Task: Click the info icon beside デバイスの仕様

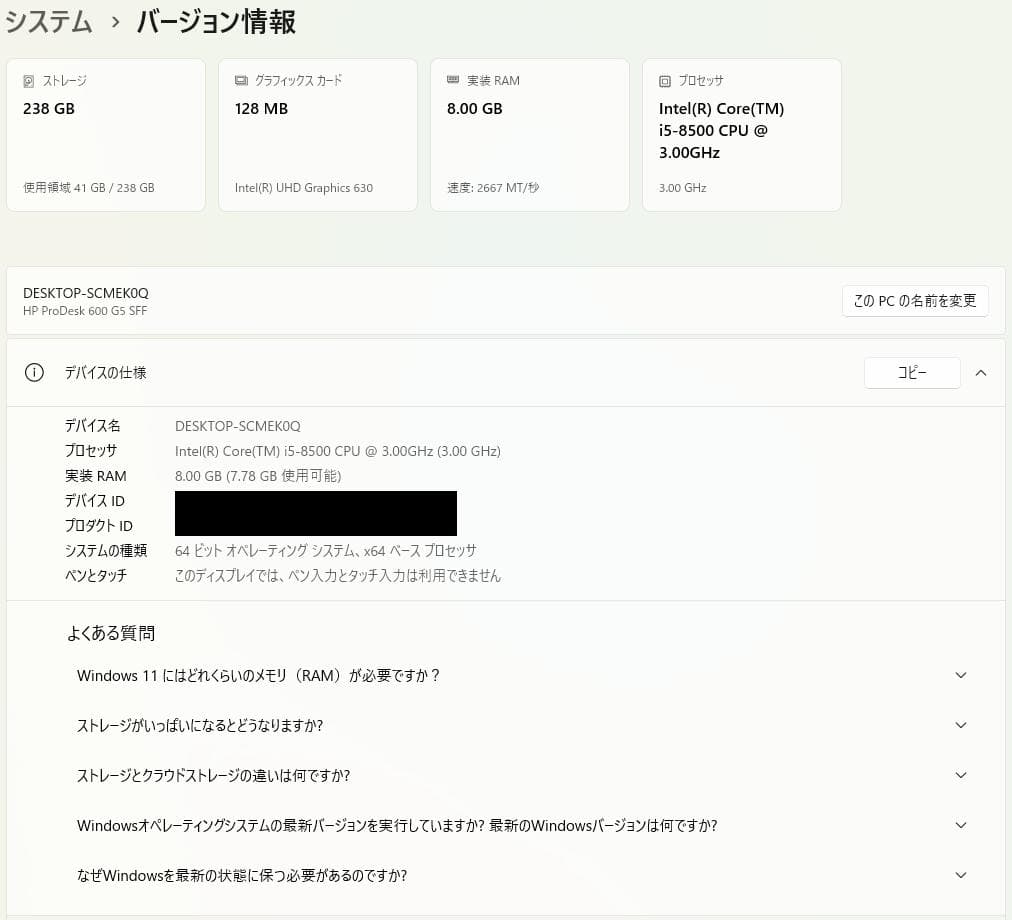Action: click(34, 372)
